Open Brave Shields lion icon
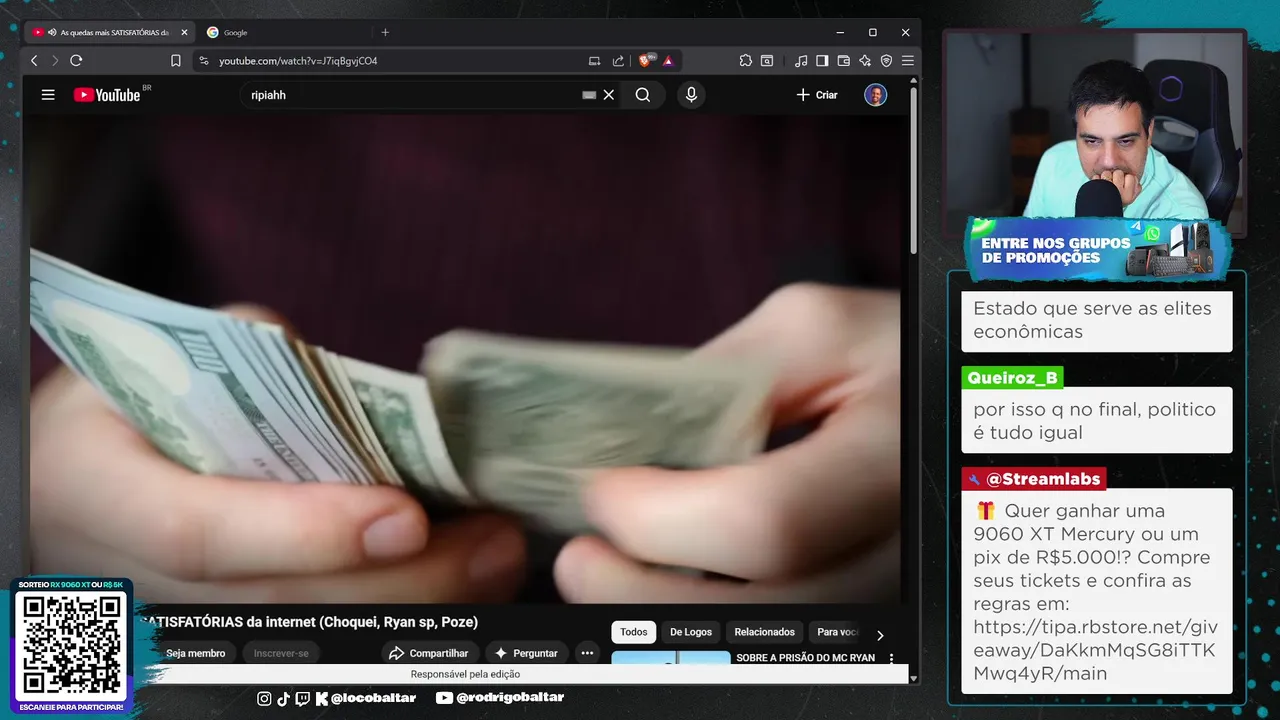This screenshot has height=720, width=1280. (x=646, y=61)
